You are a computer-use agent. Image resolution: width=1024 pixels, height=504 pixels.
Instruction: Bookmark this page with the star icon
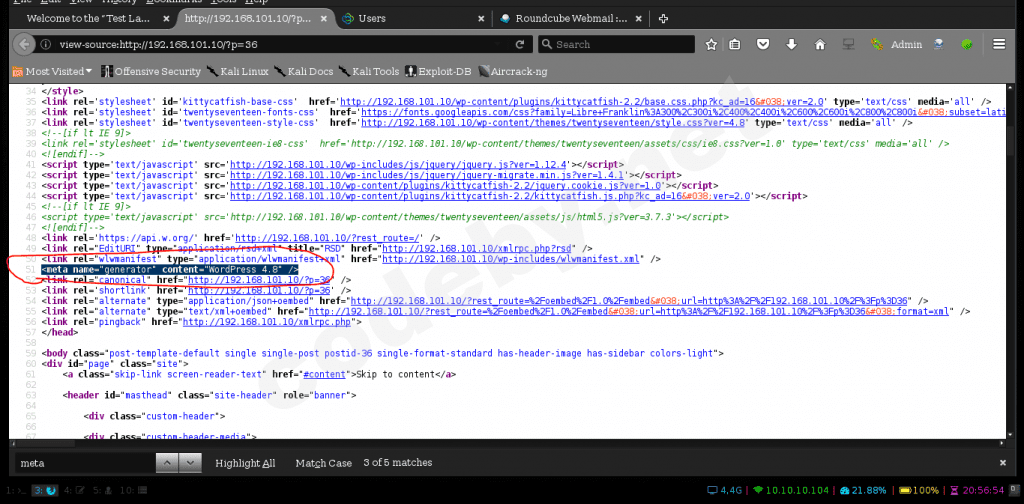(711, 44)
